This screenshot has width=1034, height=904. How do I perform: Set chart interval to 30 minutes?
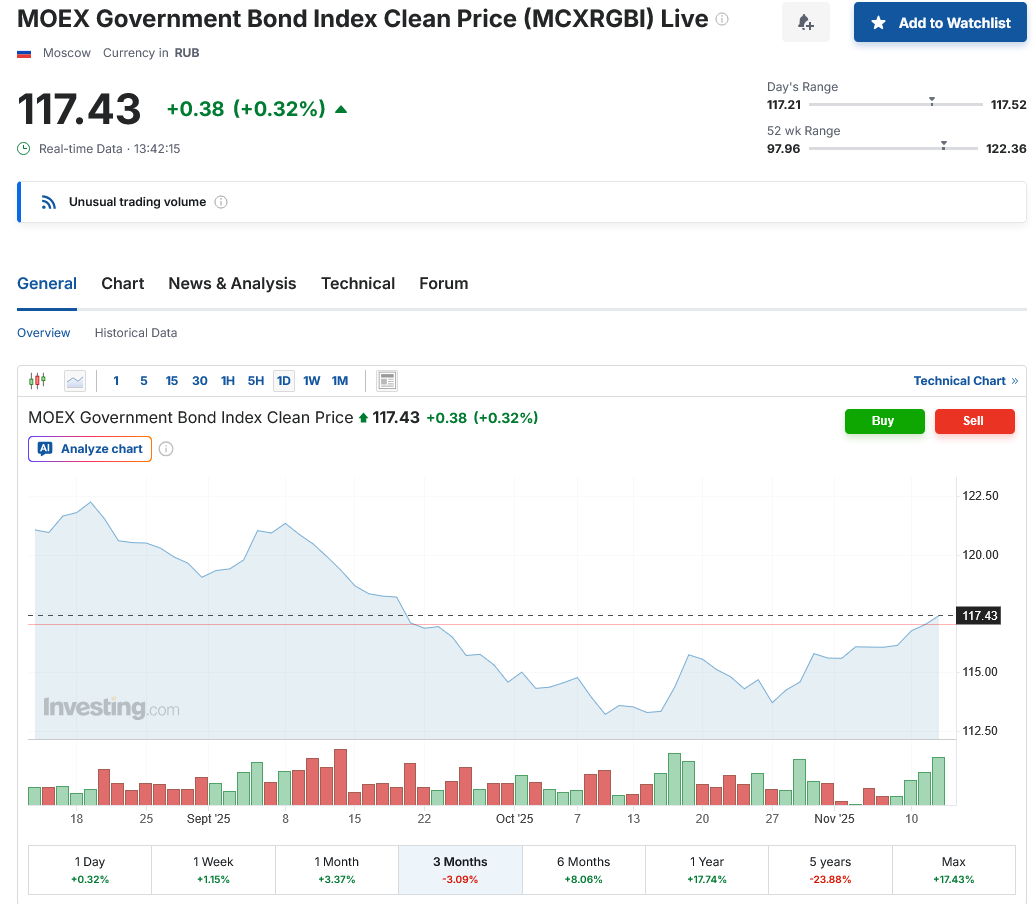(x=200, y=381)
